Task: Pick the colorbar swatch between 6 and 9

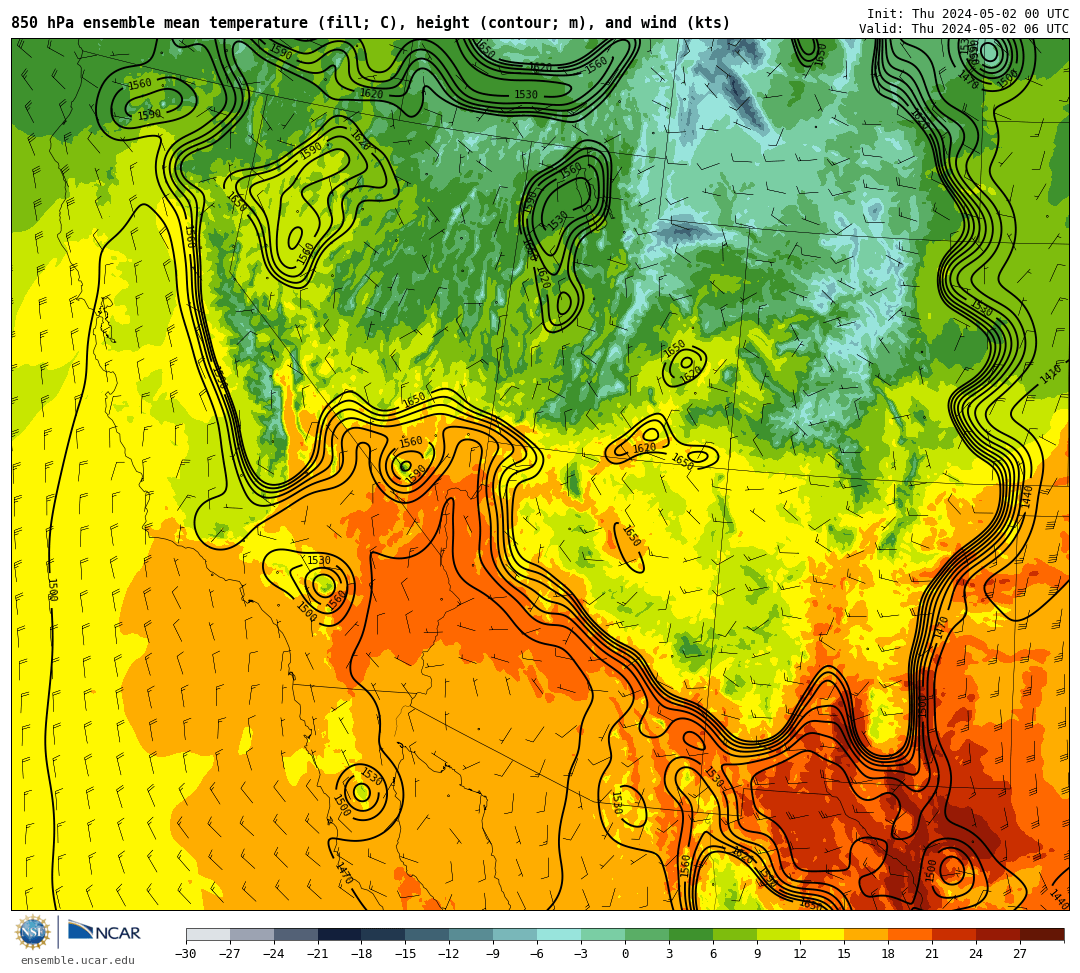Action: tap(735, 934)
